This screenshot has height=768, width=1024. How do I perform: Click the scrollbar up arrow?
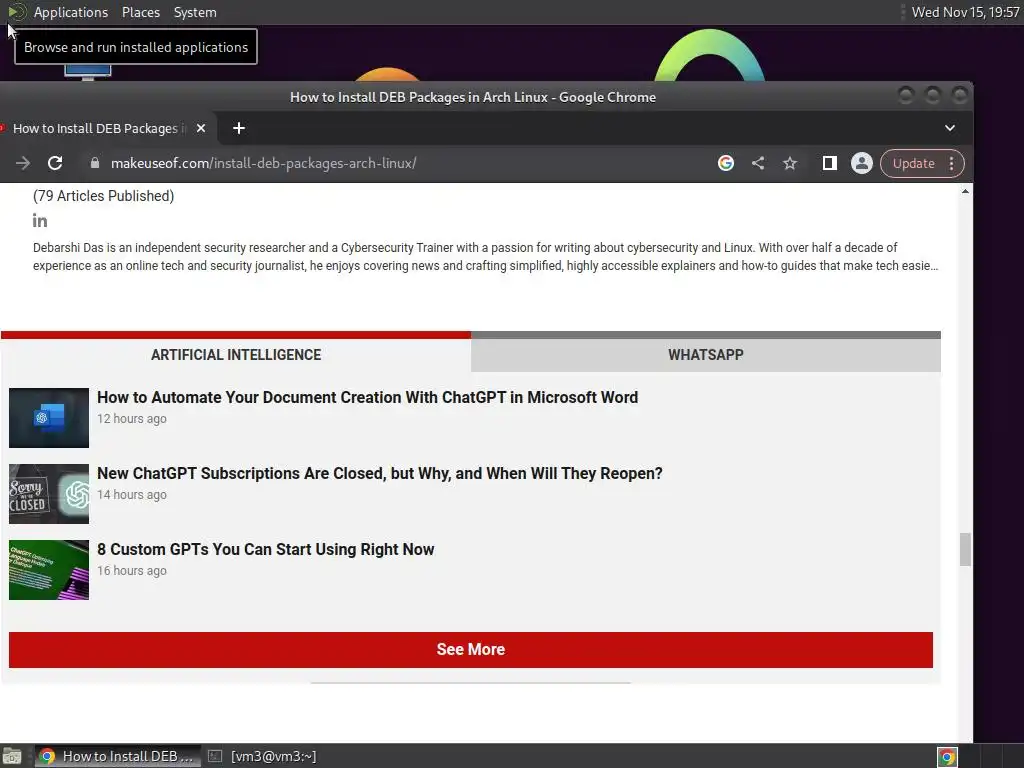click(x=965, y=191)
